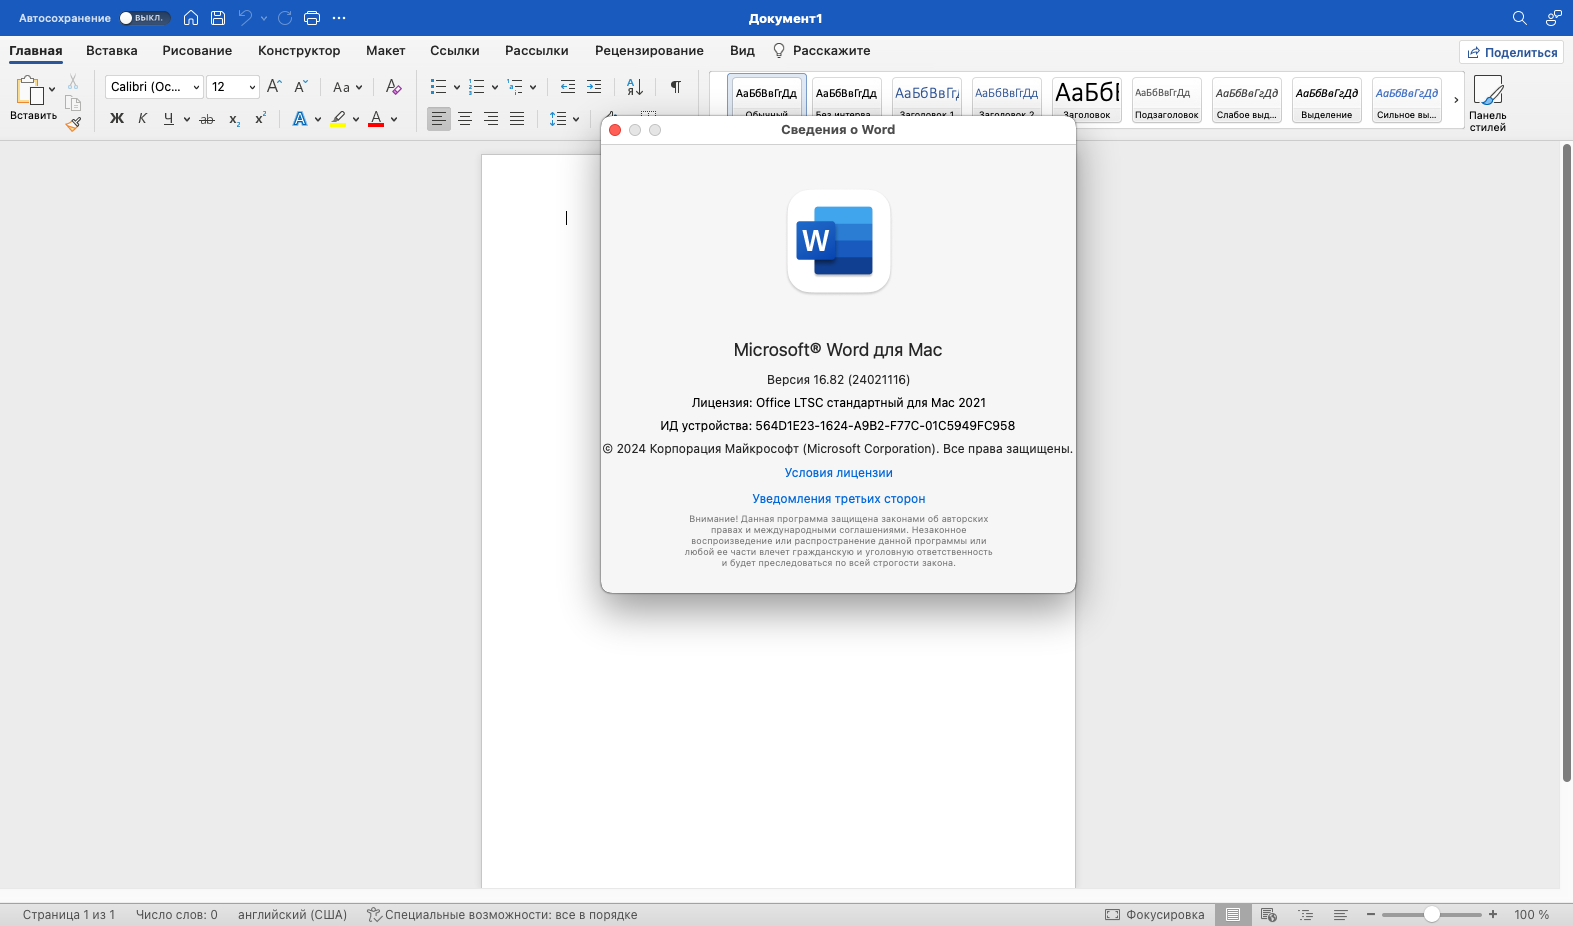1573x926 pixels.
Task: Open the Условия лицензии link
Action: pos(838,473)
